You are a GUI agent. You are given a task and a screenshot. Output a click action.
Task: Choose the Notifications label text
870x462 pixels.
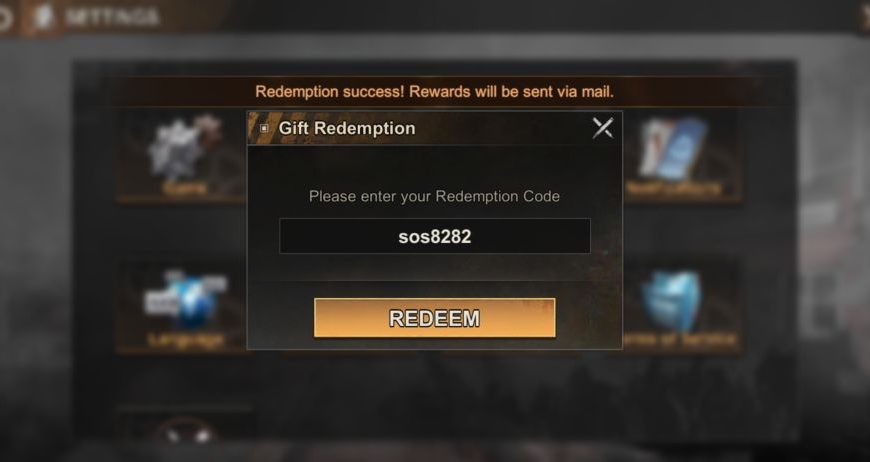(x=674, y=188)
